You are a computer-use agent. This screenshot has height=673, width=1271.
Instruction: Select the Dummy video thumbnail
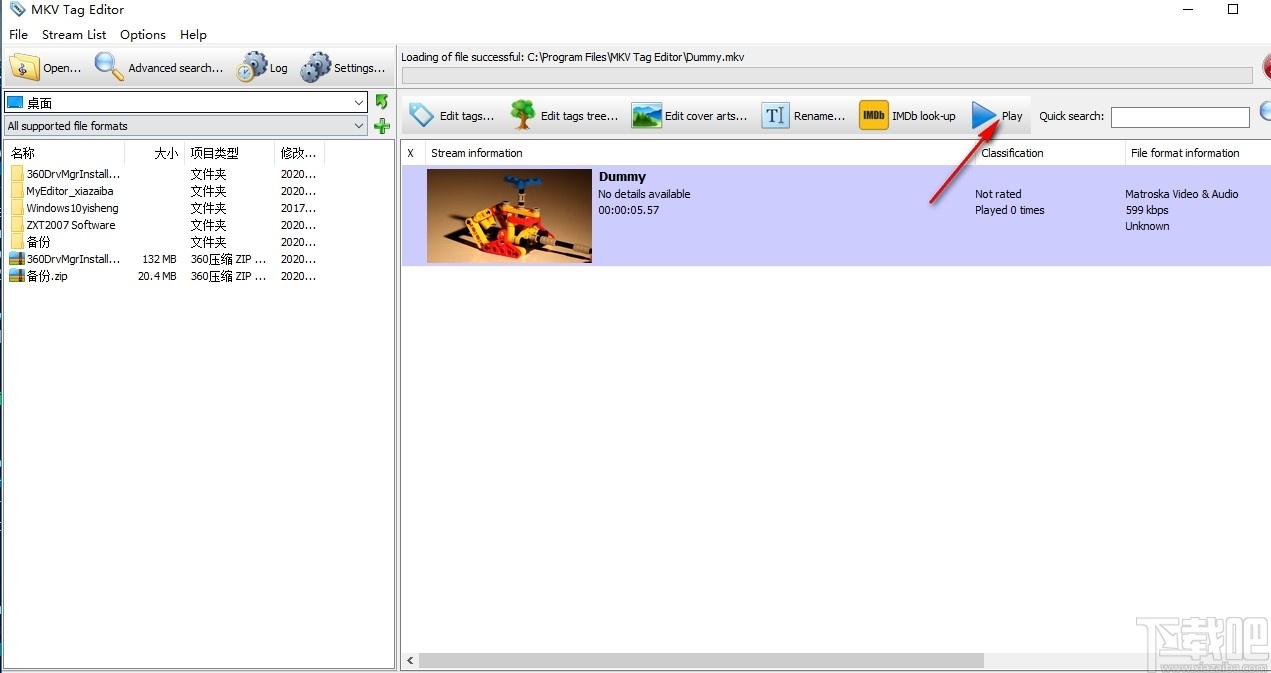coord(509,216)
